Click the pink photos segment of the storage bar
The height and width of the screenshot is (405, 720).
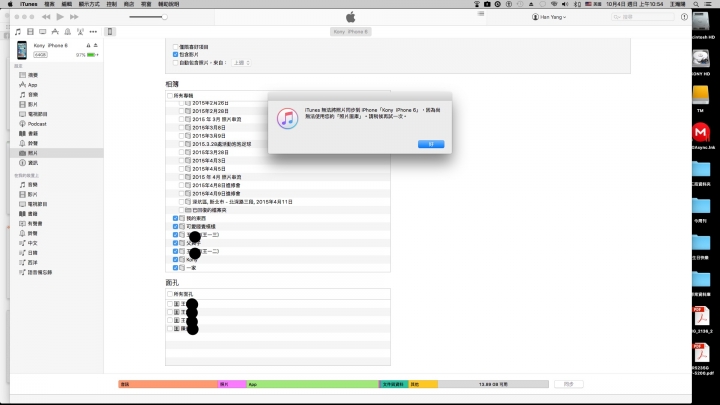[x=232, y=384]
